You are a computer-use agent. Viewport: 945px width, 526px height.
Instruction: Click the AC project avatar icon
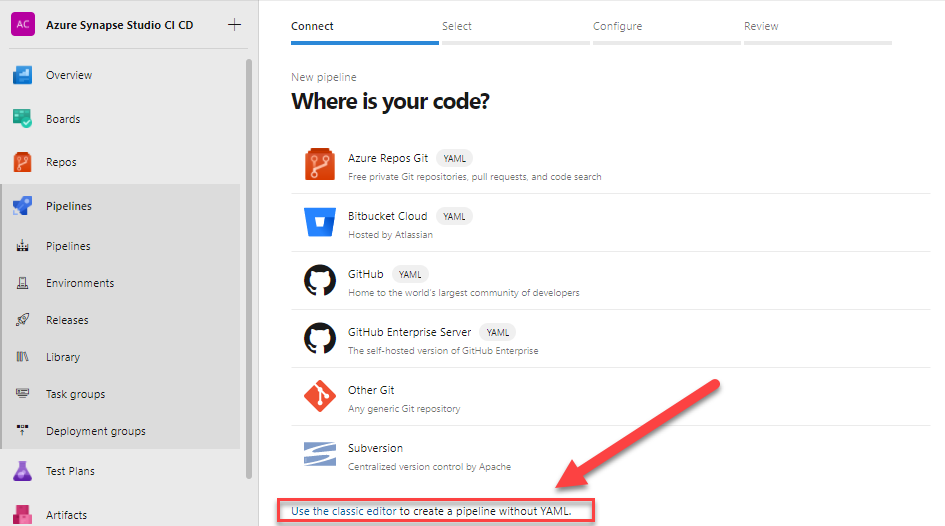click(23, 25)
